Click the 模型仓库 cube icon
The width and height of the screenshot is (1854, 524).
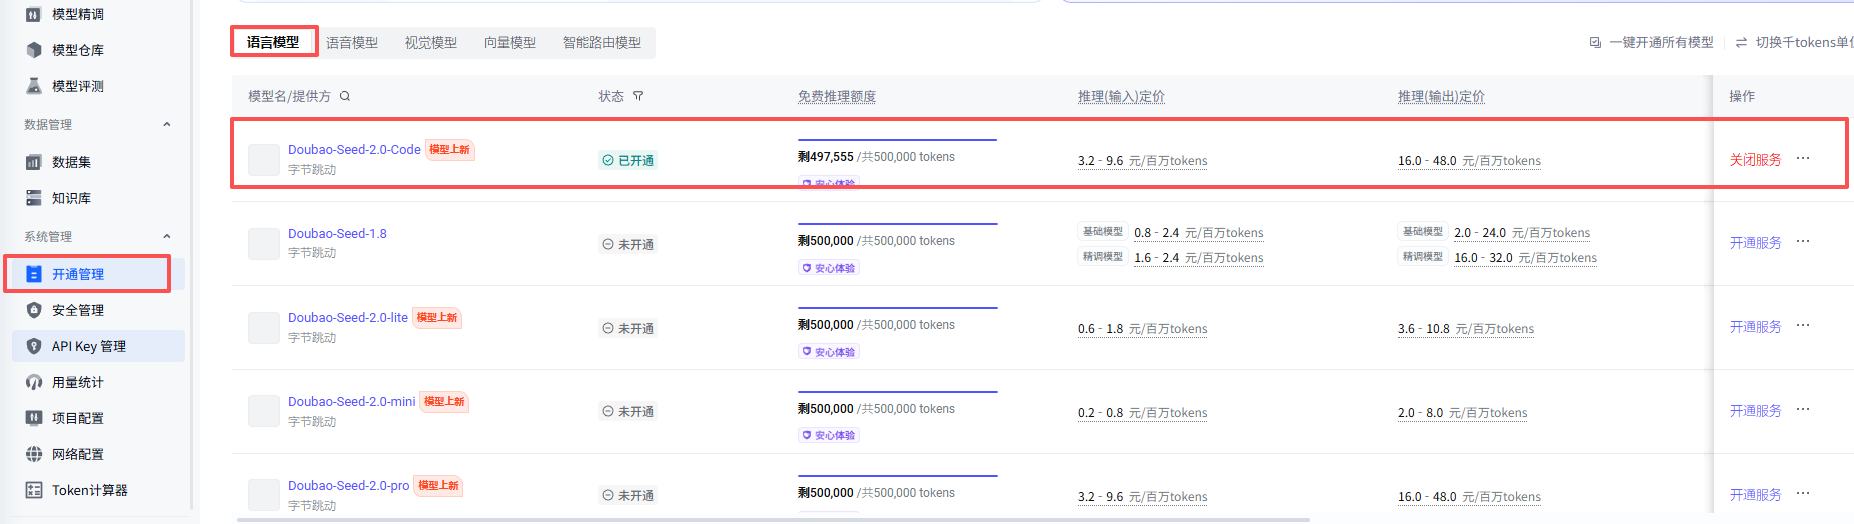point(34,50)
